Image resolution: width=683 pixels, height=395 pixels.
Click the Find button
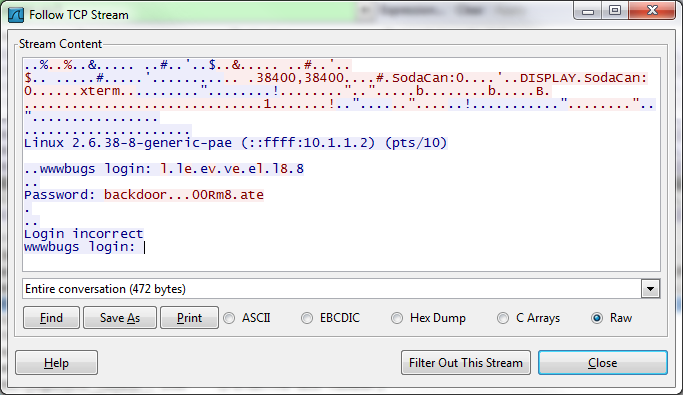(51, 318)
